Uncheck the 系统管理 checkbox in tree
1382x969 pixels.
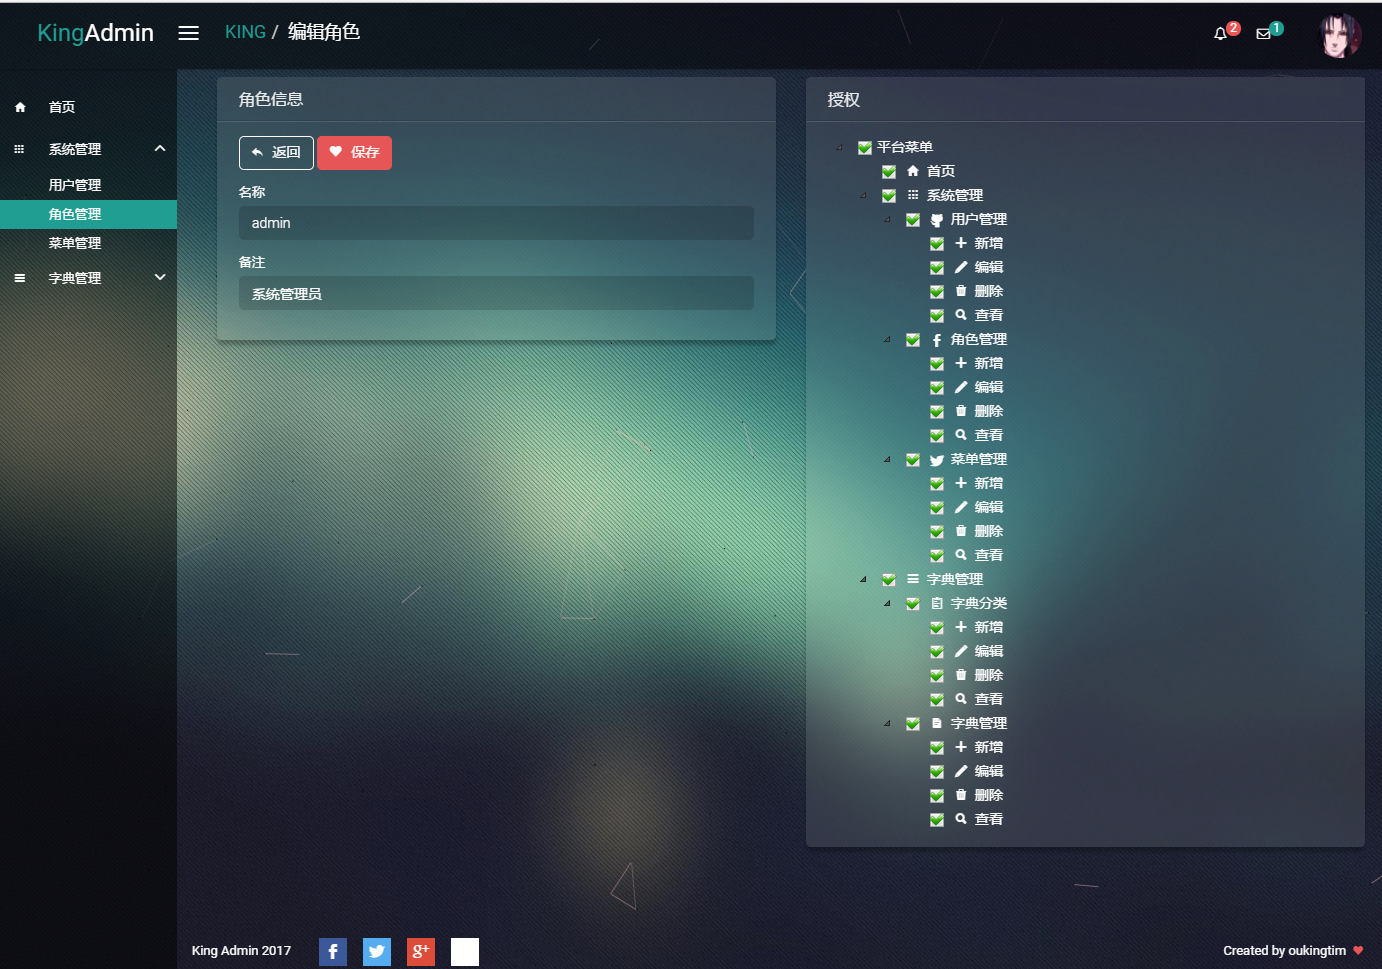coord(889,196)
